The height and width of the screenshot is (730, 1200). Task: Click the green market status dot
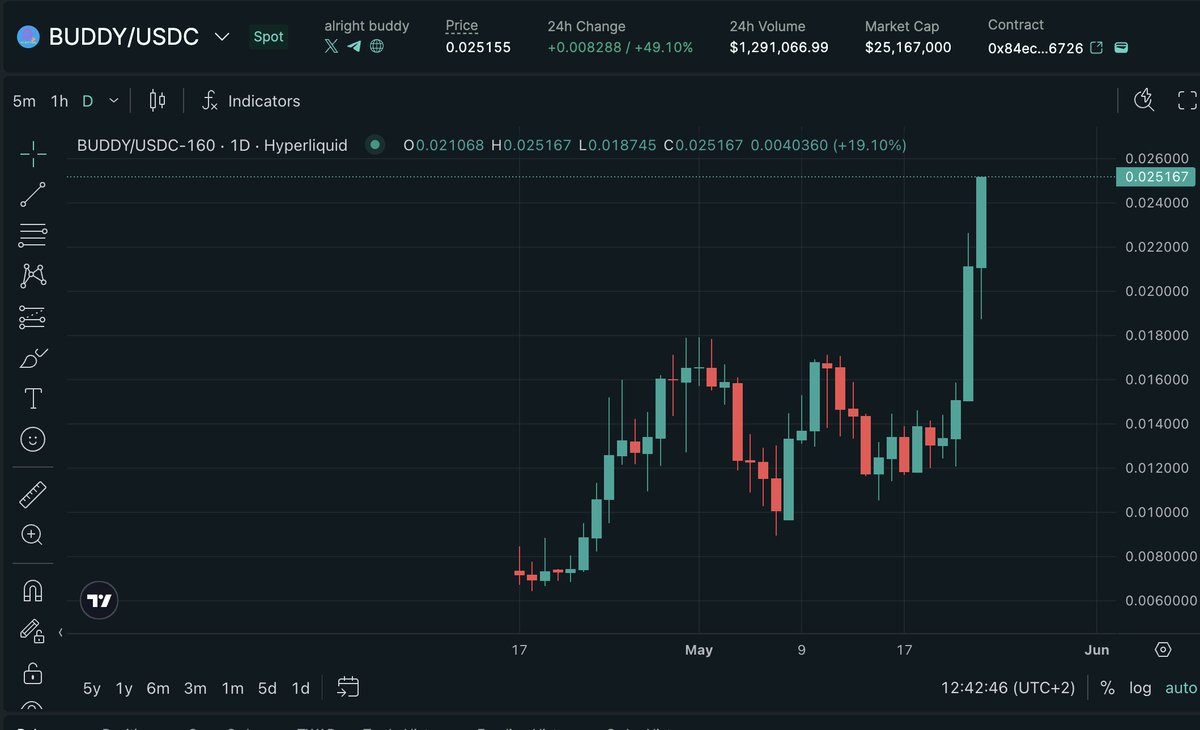pyautogui.click(x=375, y=145)
